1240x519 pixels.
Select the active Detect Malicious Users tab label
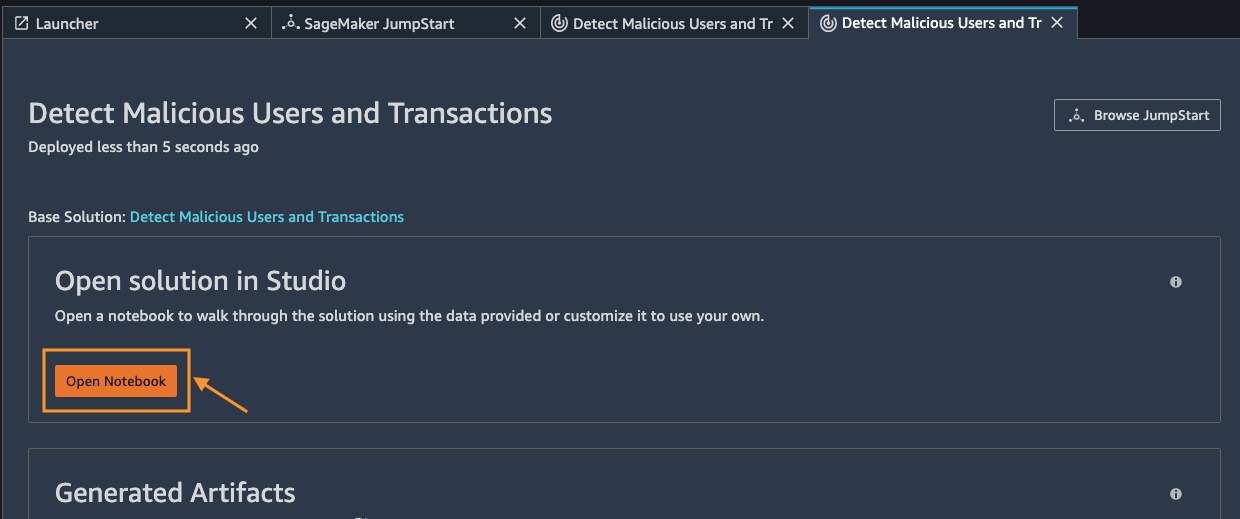tap(942, 23)
